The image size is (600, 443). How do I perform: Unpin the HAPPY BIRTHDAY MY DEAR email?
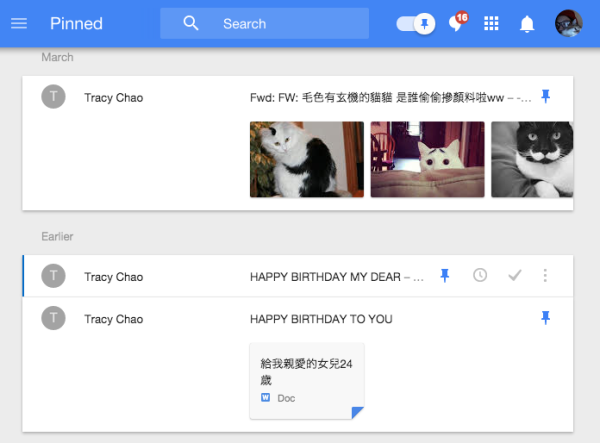point(445,276)
